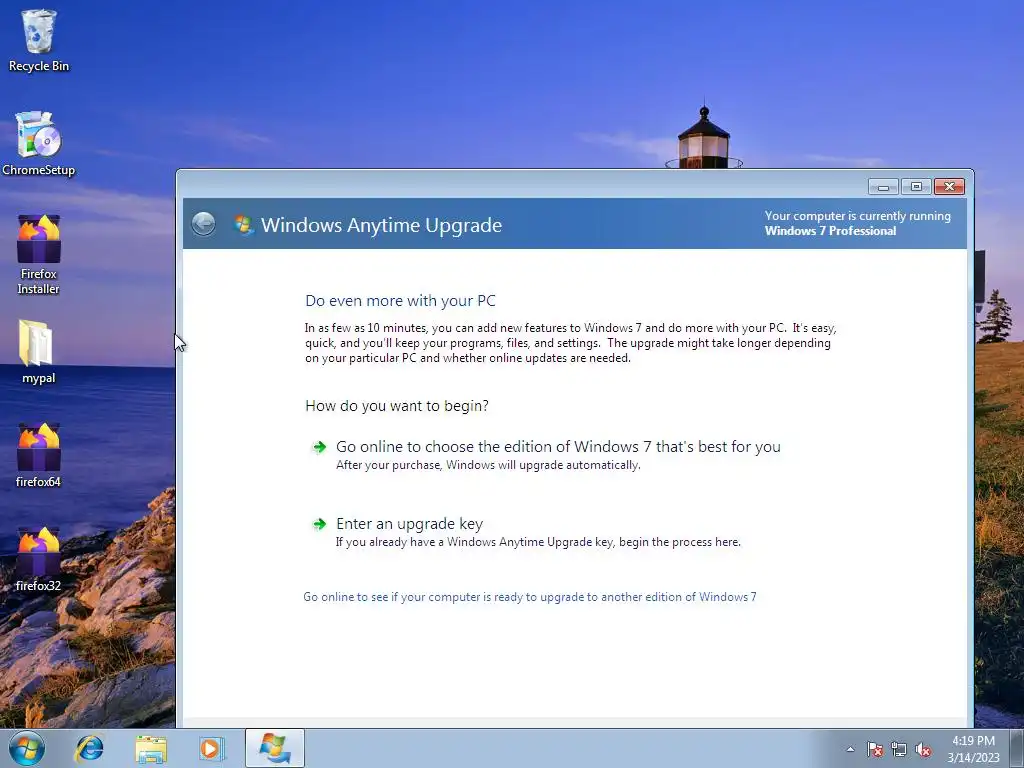Click the network tray icon

899,749
